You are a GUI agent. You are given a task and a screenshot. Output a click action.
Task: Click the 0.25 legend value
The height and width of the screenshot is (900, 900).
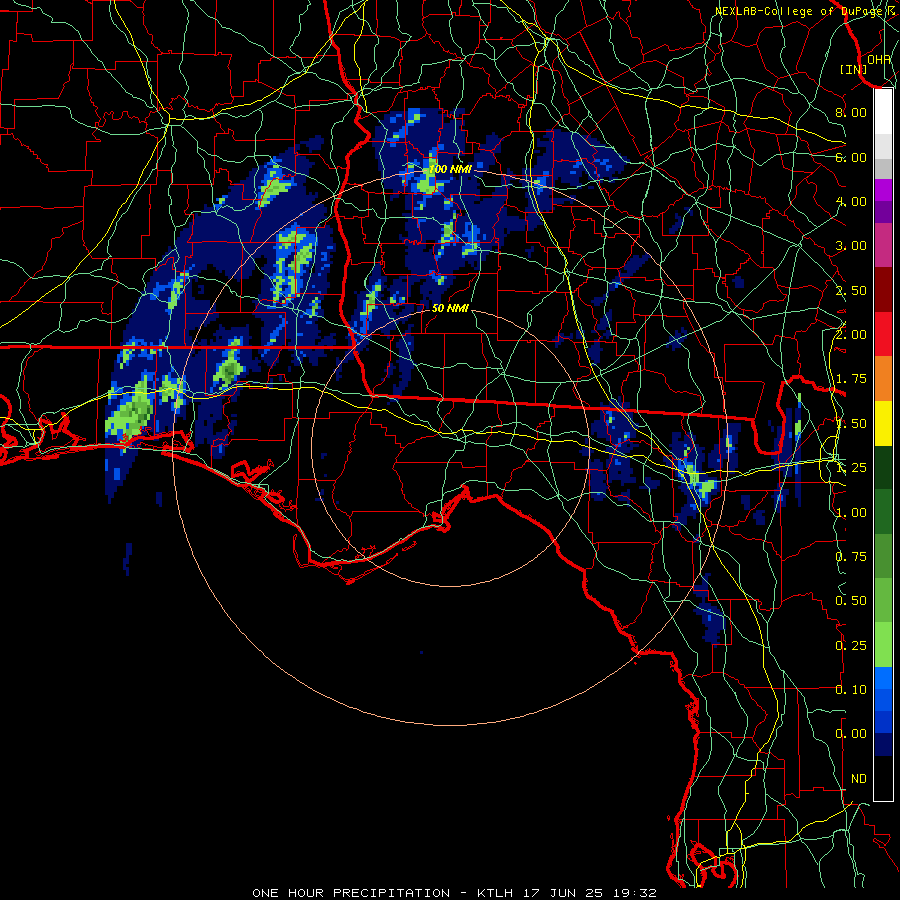[851, 646]
